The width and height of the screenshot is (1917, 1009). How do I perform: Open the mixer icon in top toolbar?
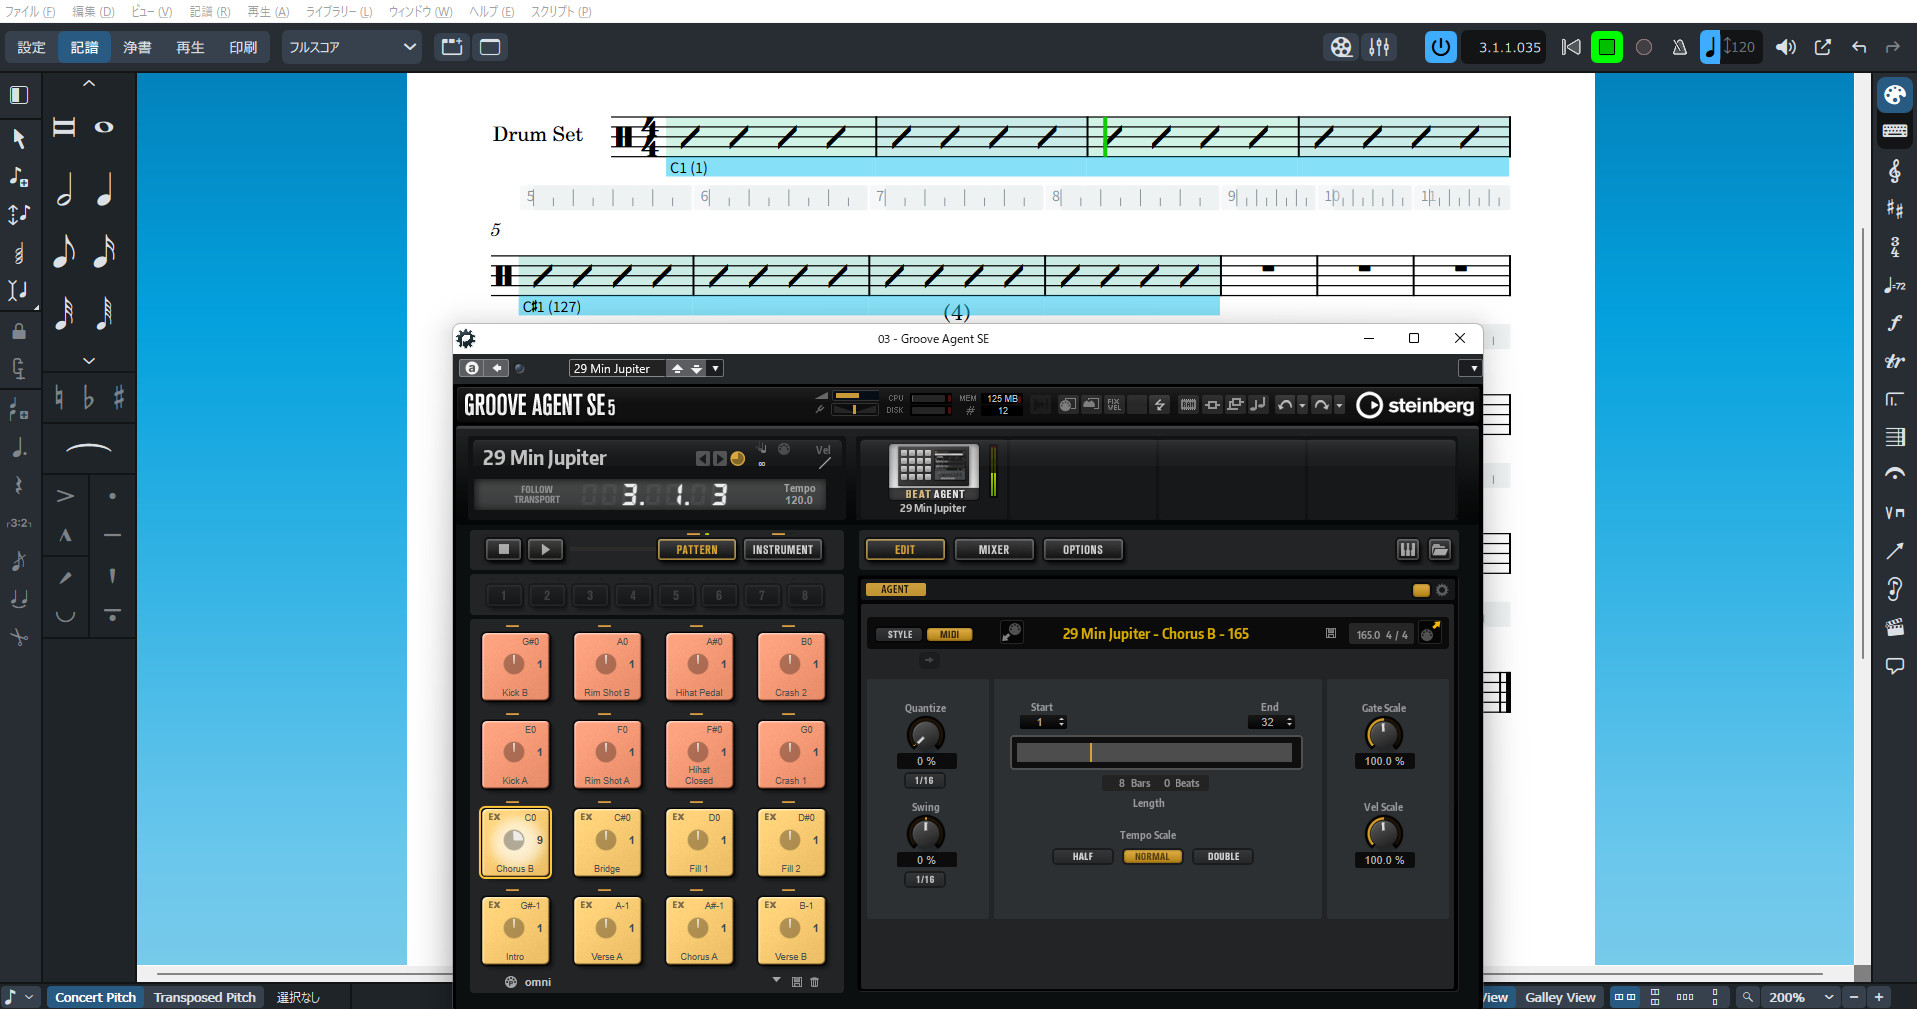click(1379, 47)
